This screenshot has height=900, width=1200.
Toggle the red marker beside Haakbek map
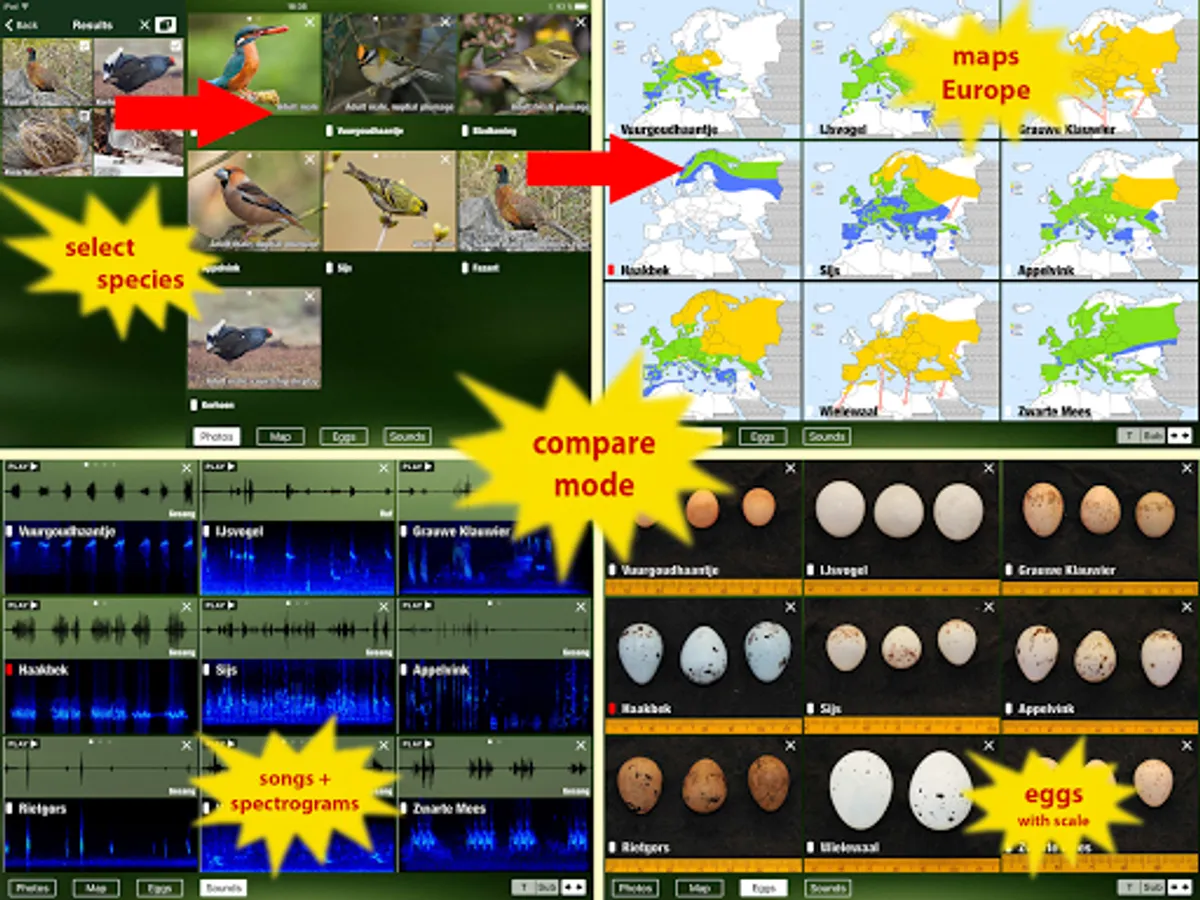point(612,269)
